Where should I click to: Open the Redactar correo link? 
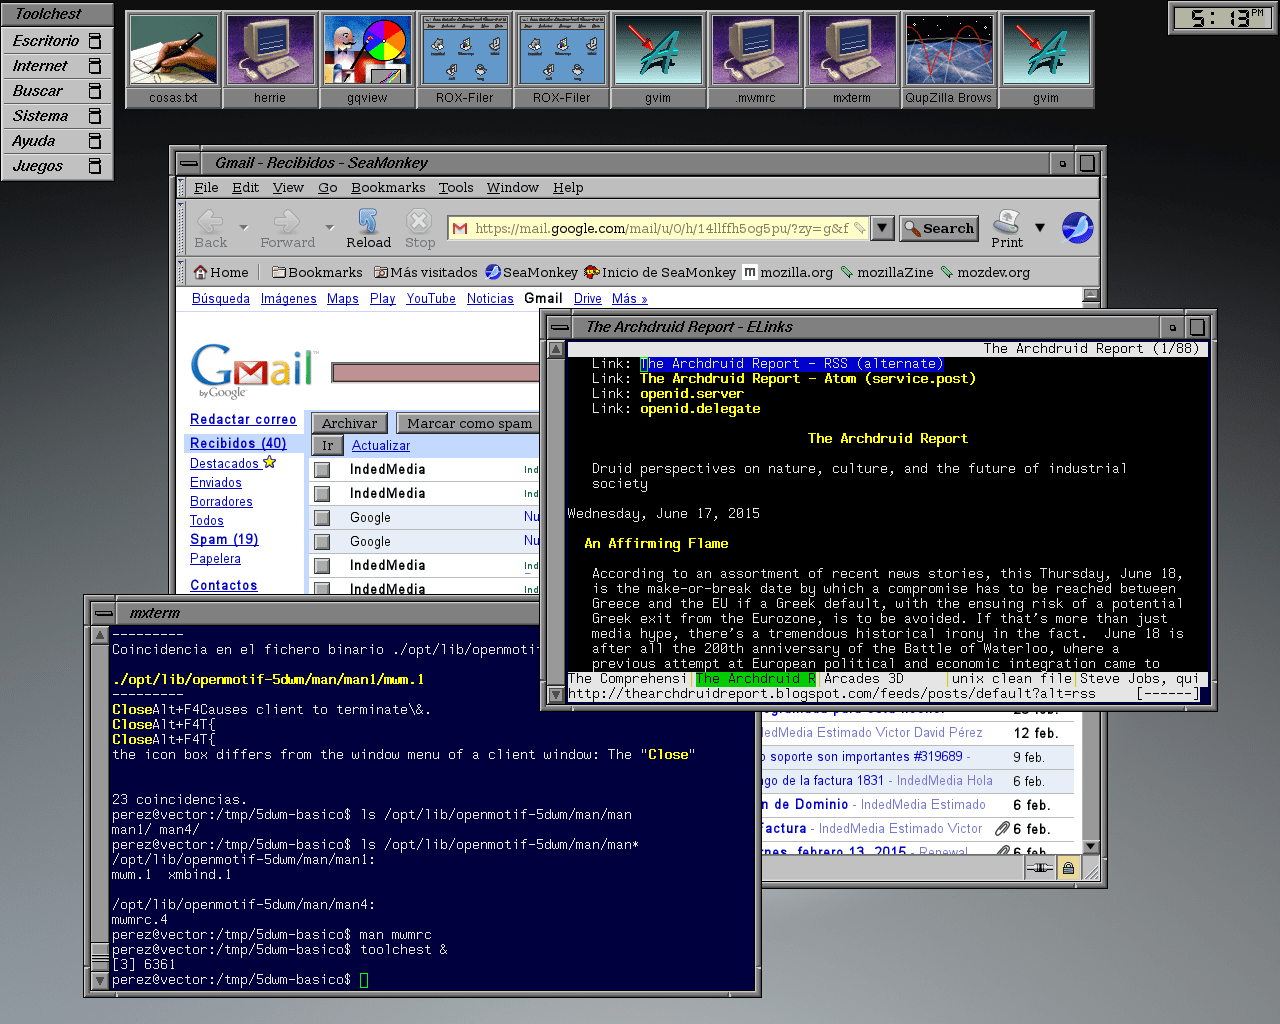click(x=243, y=419)
